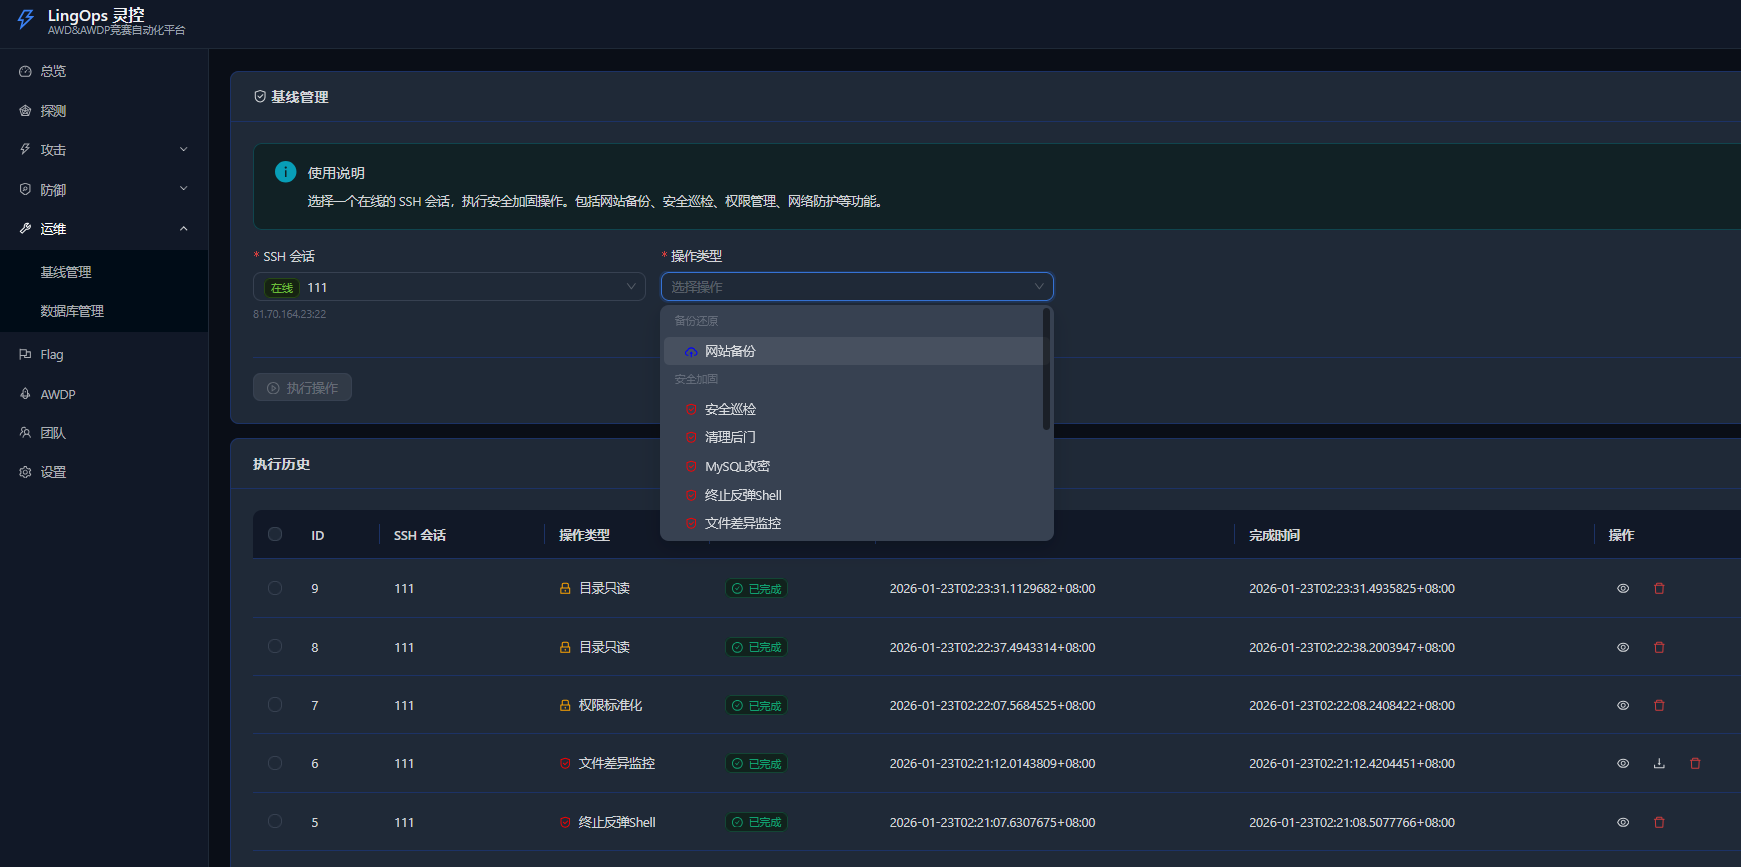This screenshot has height=867, width=1741.
Task: Toggle the select-all checkbox in table header
Action: pyautogui.click(x=275, y=534)
